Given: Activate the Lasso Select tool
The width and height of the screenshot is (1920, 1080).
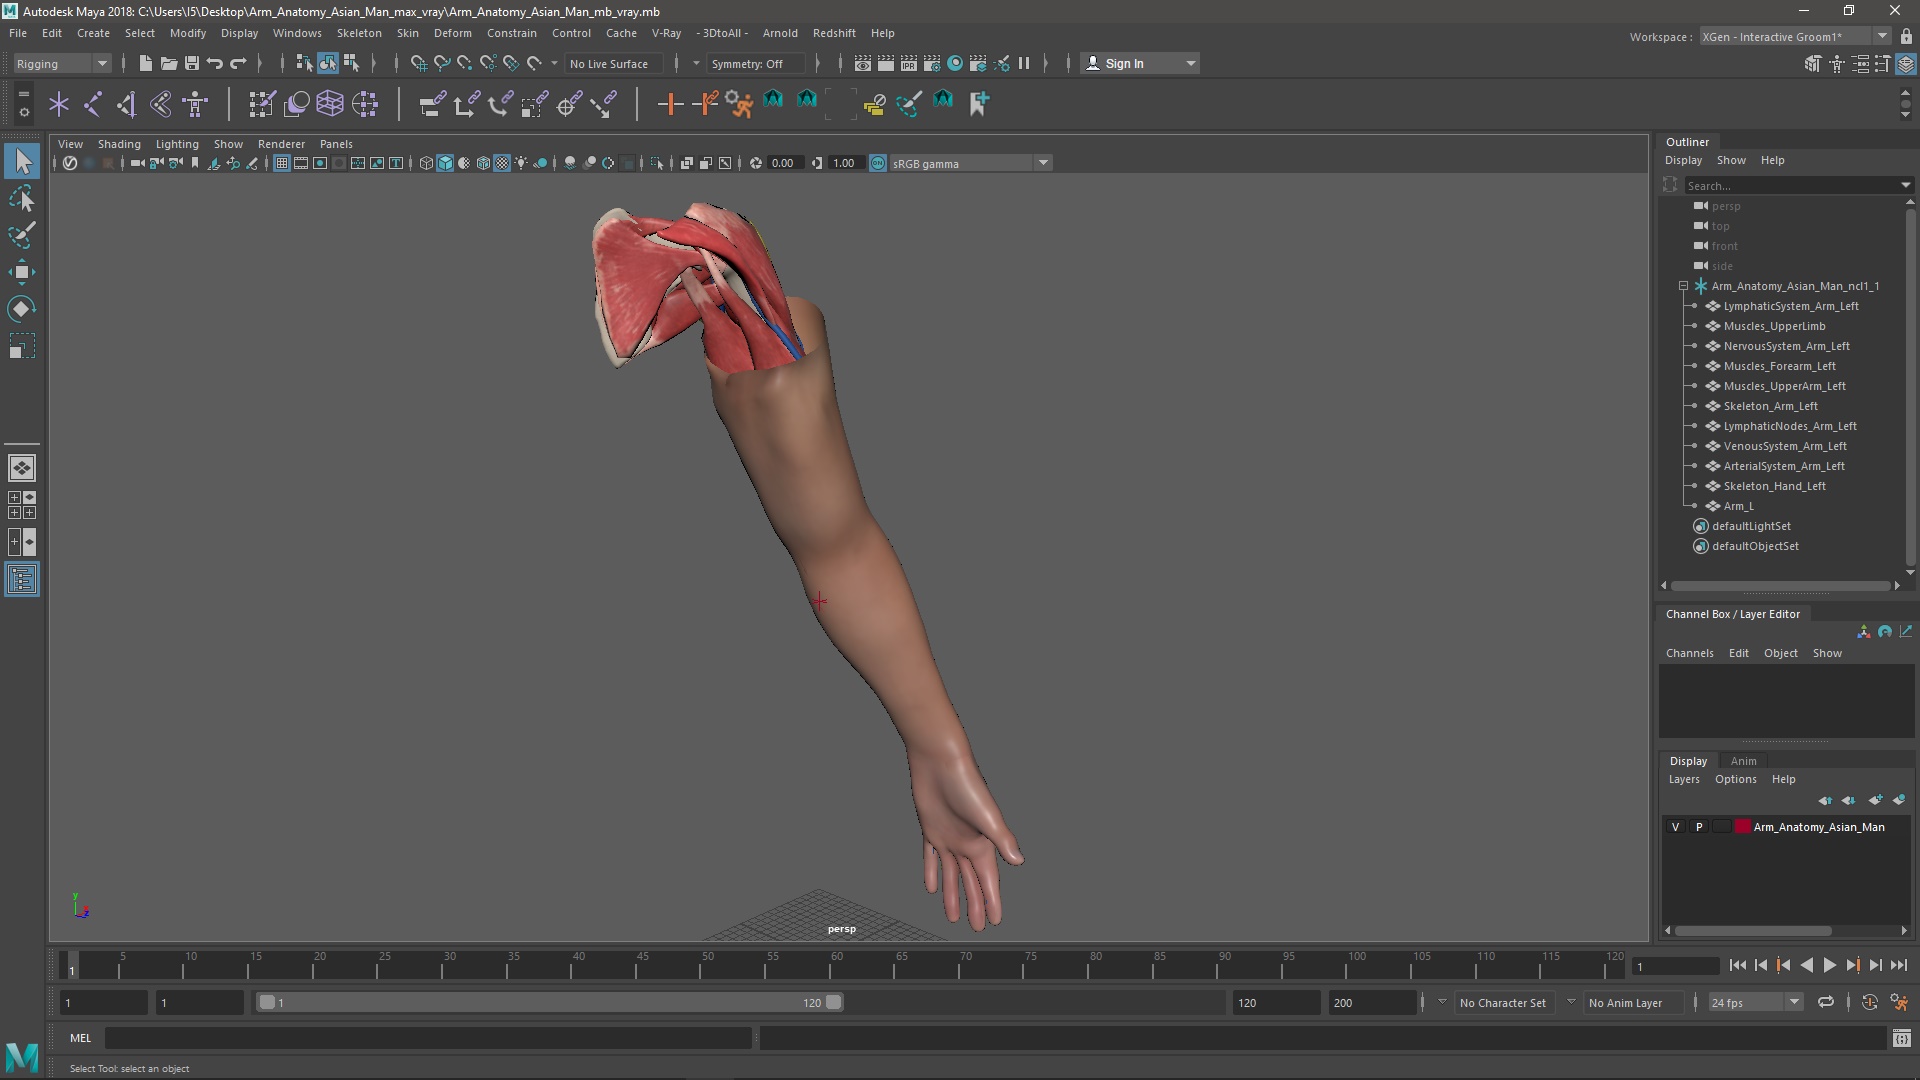Looking at the screenshot, I should [x=22, y=198].
